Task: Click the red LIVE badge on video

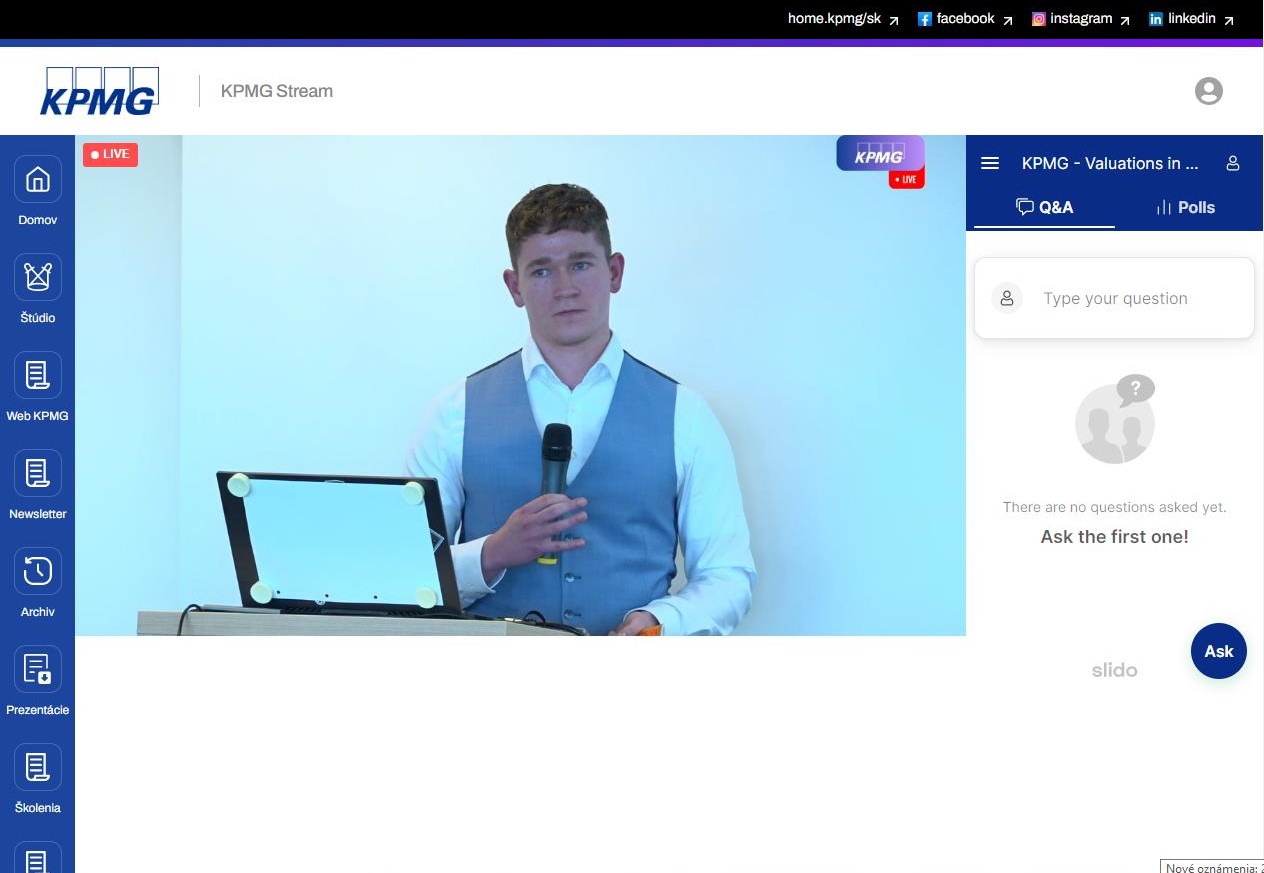Action: pos(110,154)
